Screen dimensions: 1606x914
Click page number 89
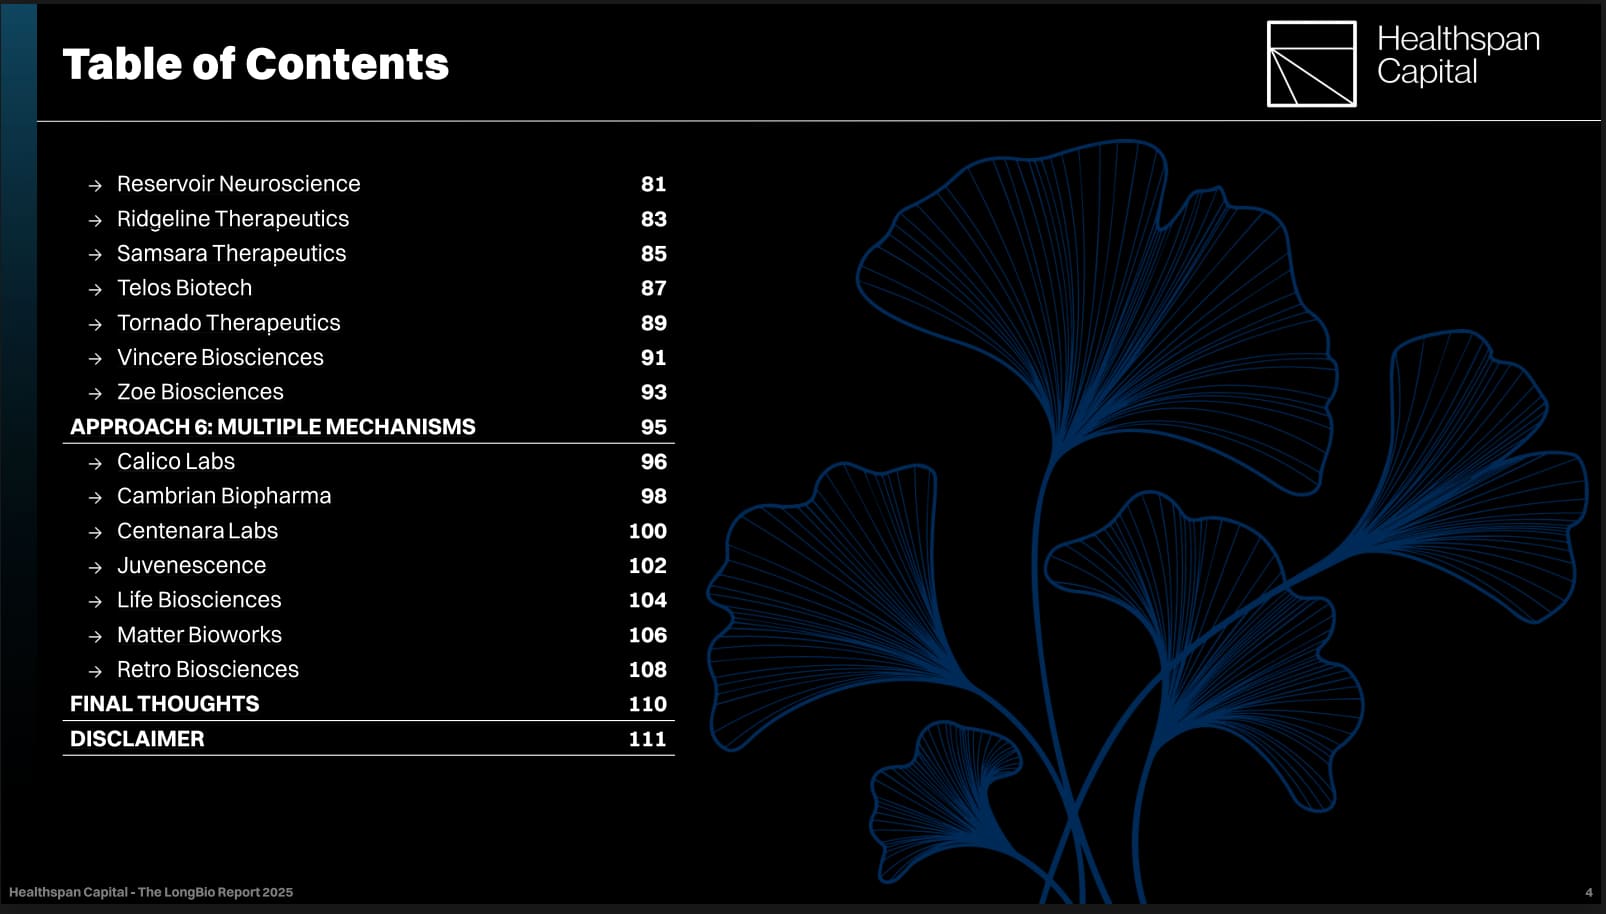coord(654,323)
